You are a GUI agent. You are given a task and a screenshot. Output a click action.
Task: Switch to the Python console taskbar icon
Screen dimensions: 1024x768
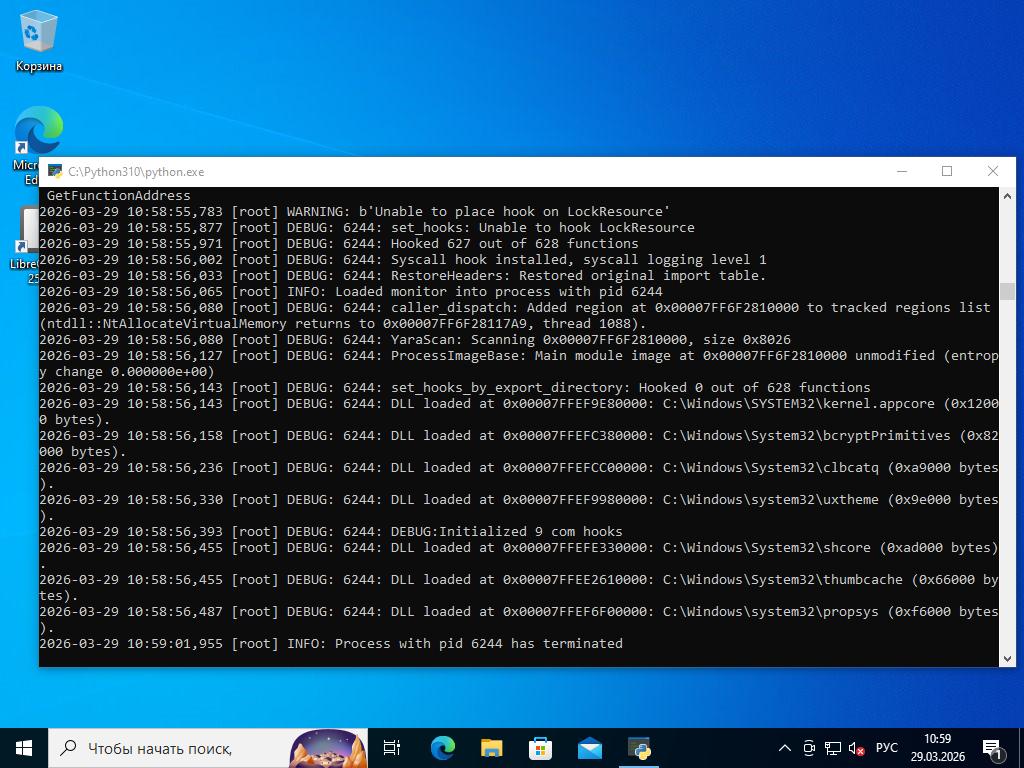click(639, 748)
